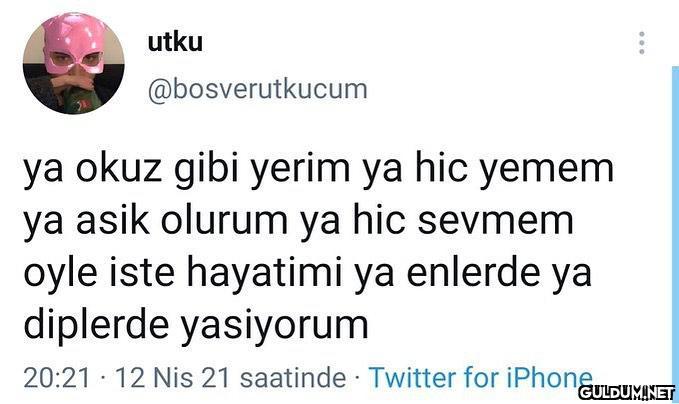The width and height of the screenshot is (679, 404).
Task: Click the tweet line starting ya asik olurum
Action: 298,223
